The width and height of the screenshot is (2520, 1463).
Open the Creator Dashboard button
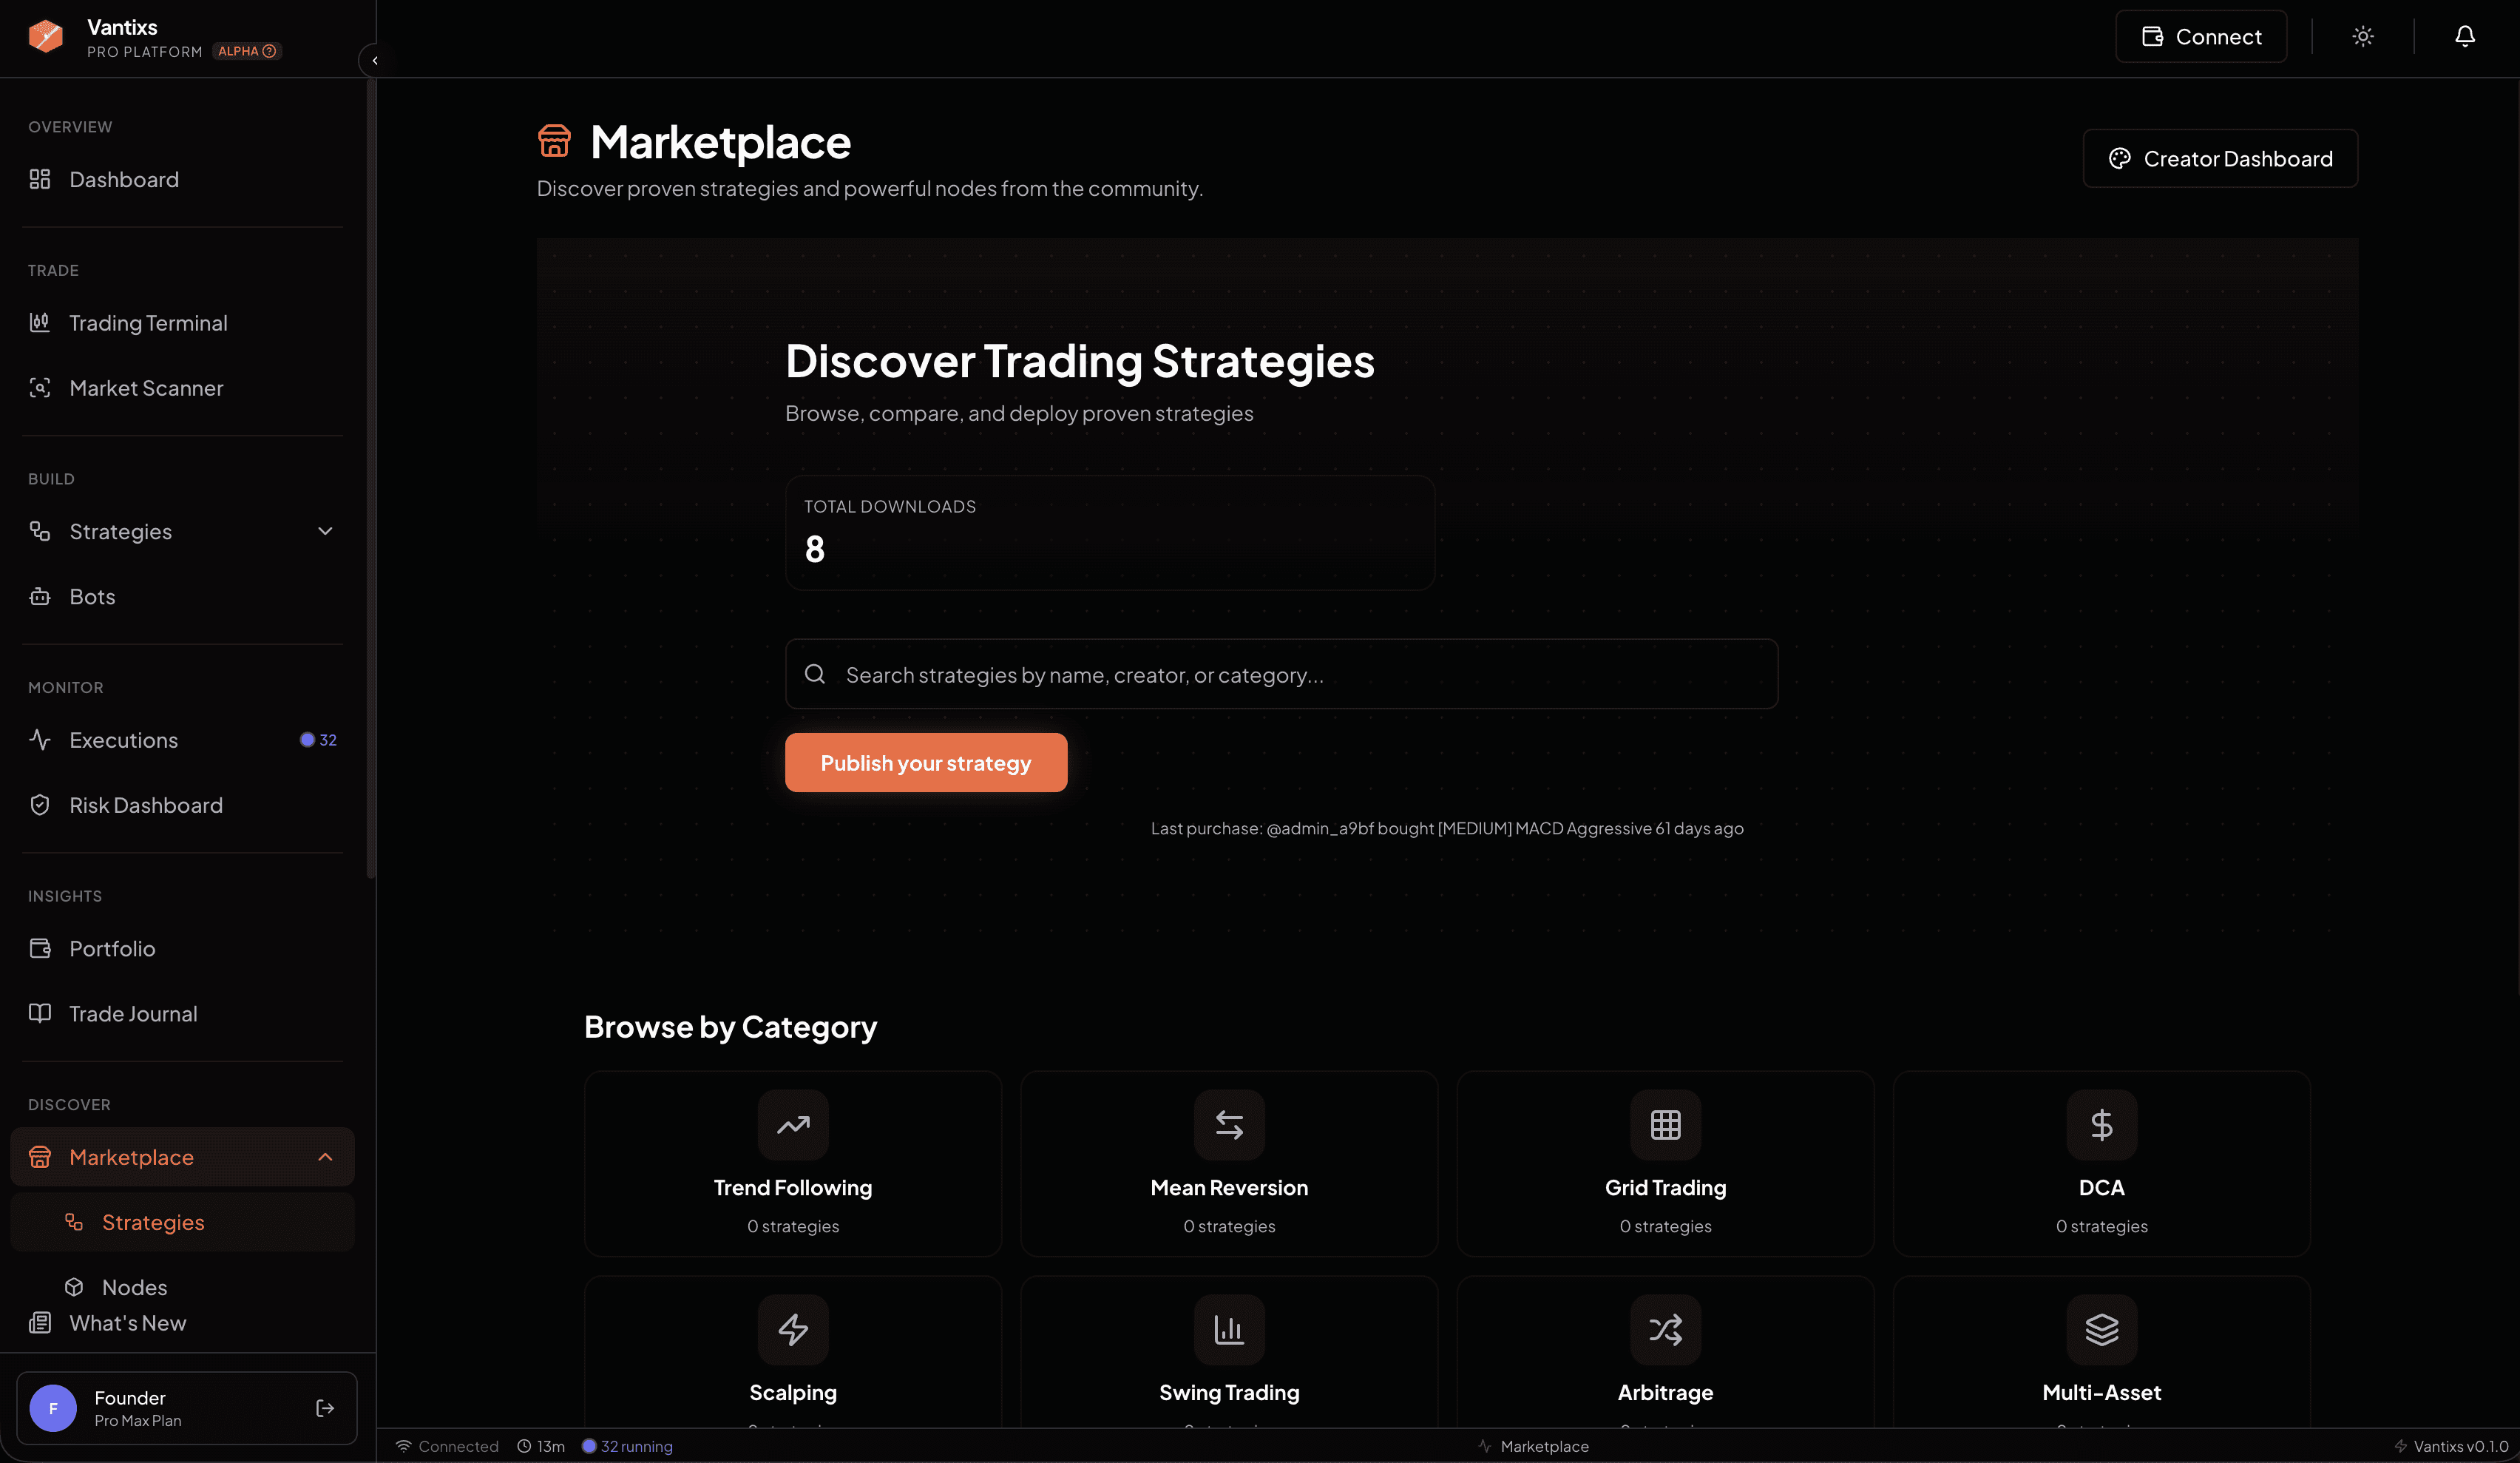pos(2219,159)
